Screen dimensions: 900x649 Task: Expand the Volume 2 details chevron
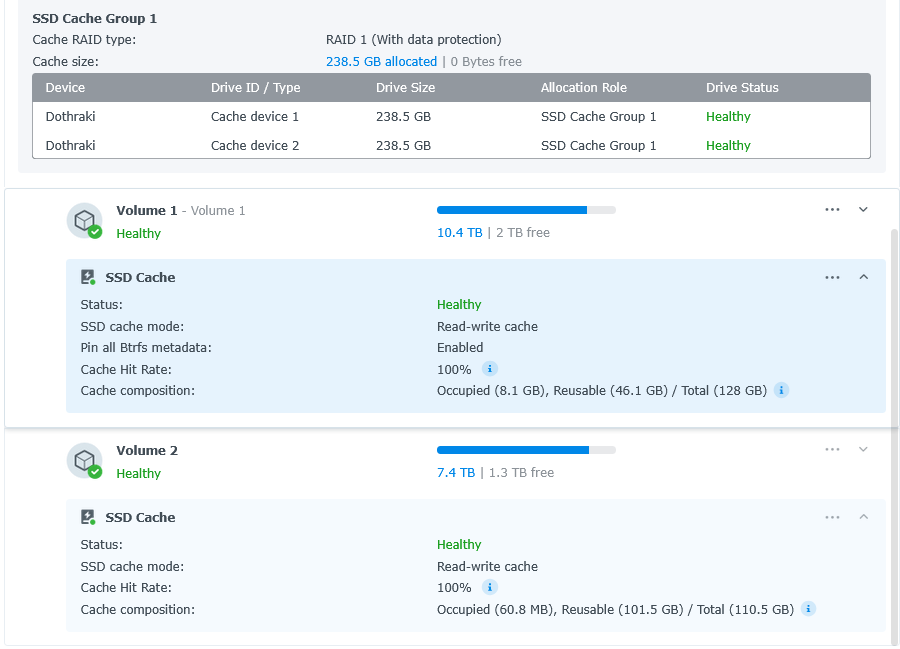point(864,450)
